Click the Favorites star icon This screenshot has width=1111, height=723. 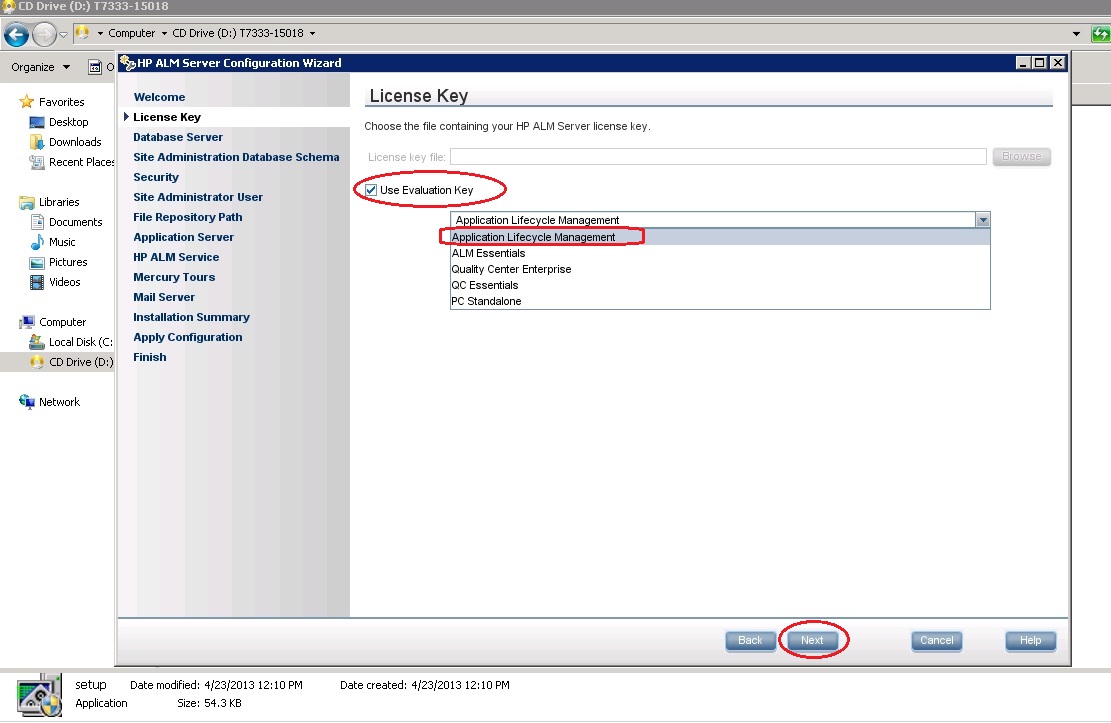click(x=27, y=101)
